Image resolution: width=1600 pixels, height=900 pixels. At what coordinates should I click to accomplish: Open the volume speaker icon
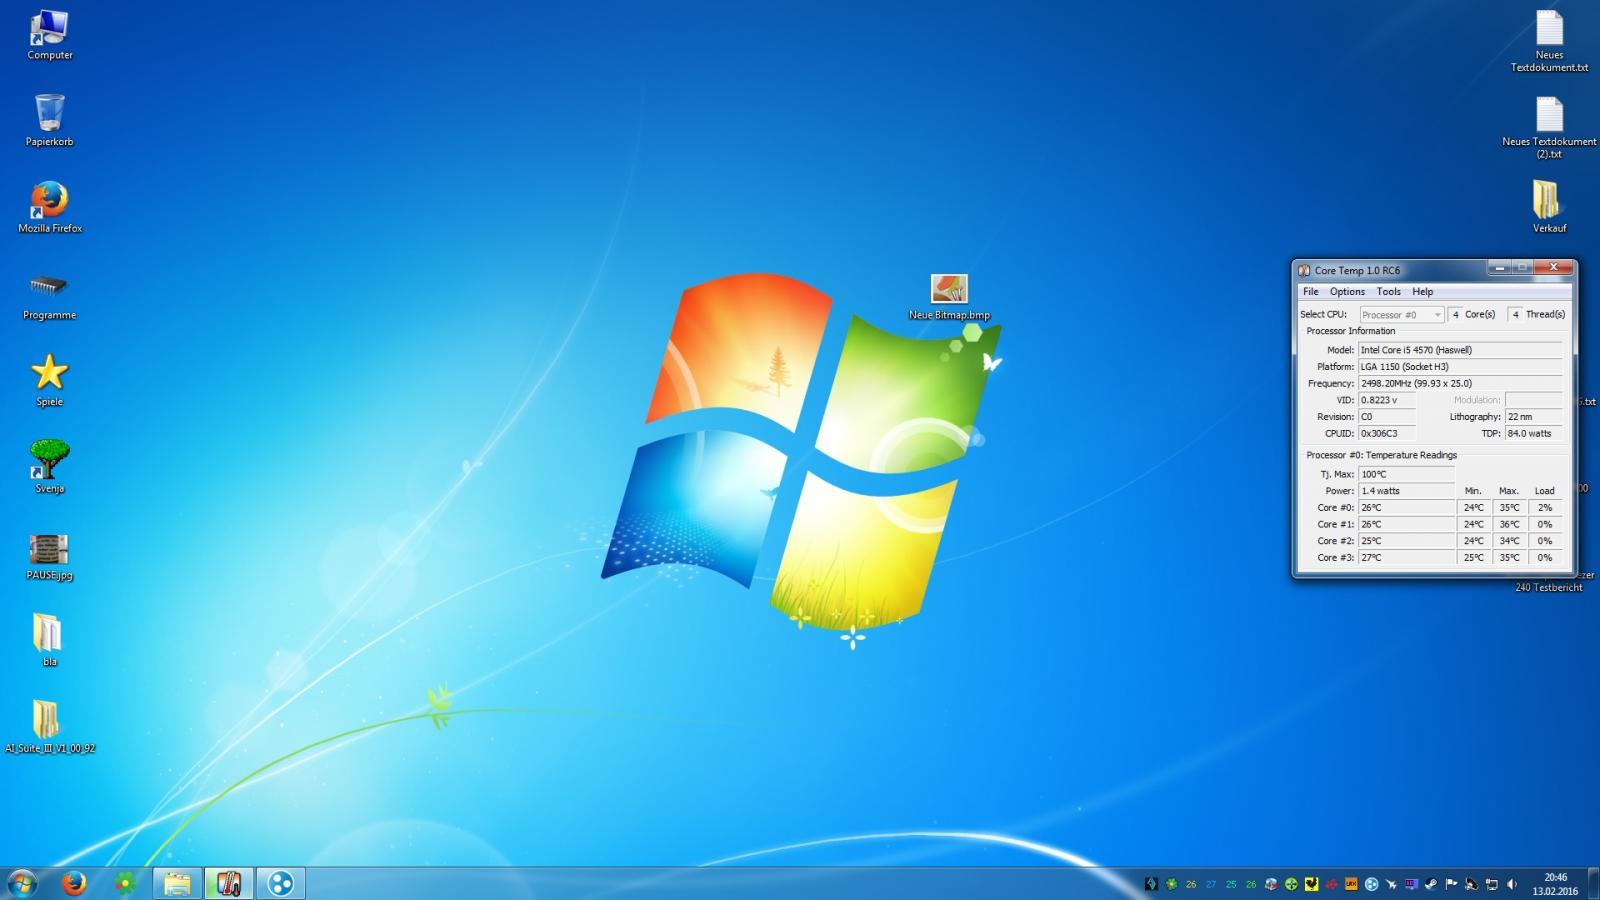pos(1511,884)
